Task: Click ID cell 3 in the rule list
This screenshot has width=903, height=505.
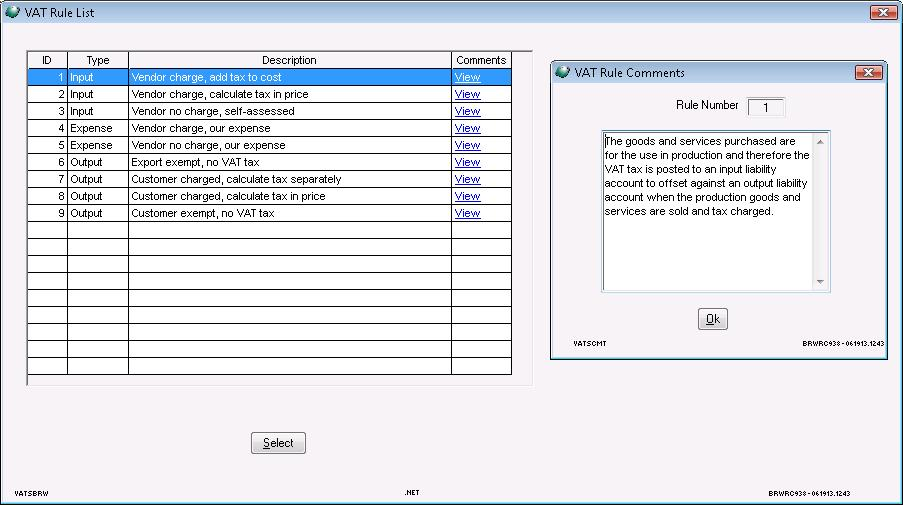Action: 47,111
